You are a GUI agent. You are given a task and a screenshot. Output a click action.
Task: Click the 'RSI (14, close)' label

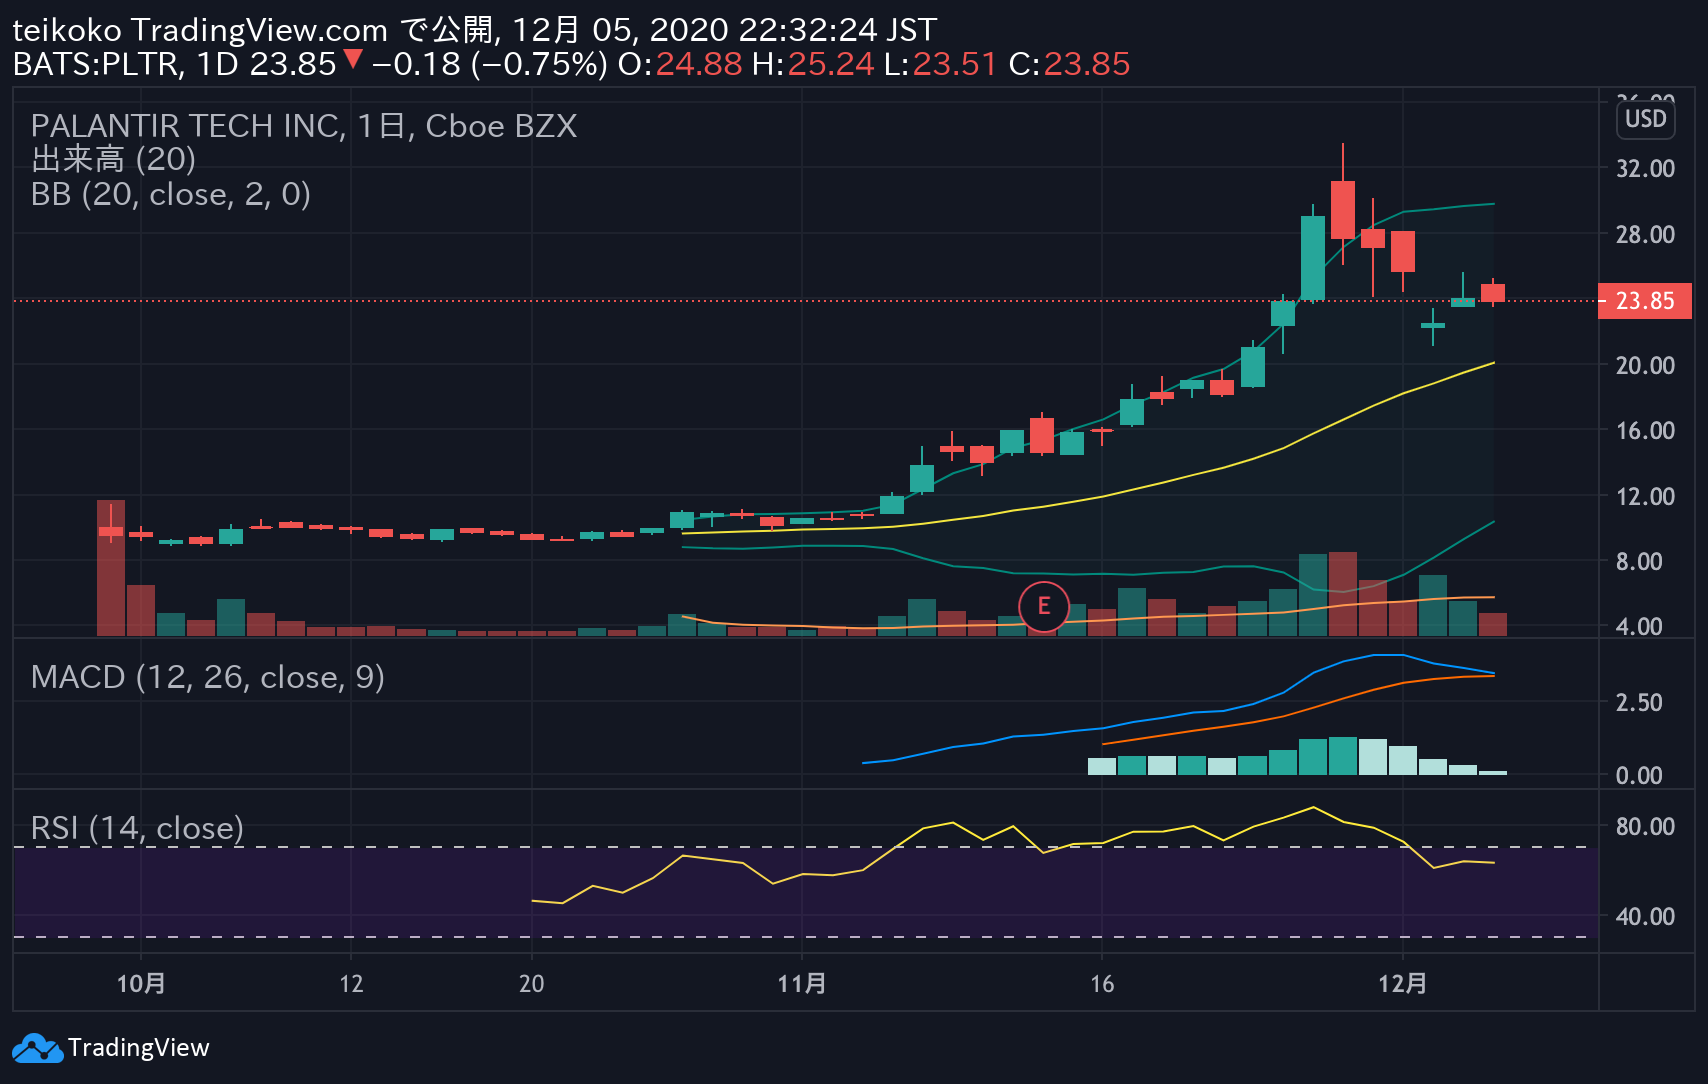tap(137, 828)
